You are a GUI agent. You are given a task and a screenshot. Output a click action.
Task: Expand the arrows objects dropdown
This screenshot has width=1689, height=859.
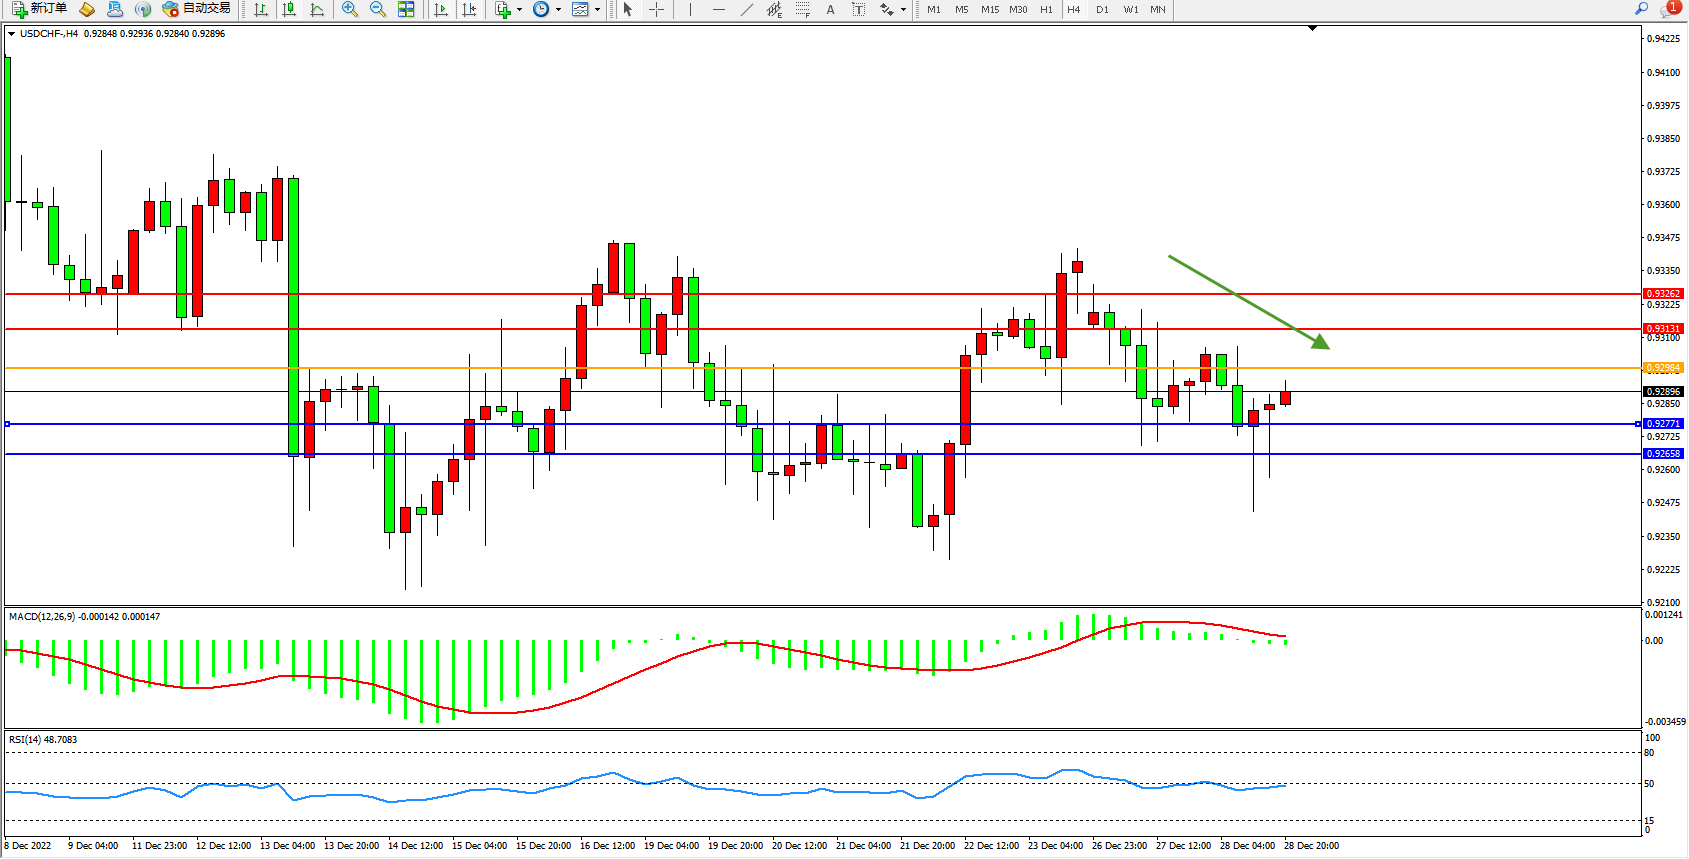(x=903, y=9)
